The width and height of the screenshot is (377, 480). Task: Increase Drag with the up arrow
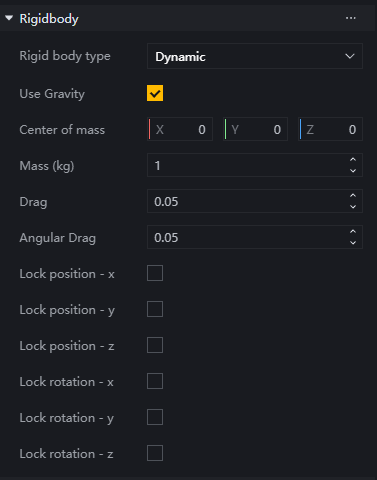353,196
